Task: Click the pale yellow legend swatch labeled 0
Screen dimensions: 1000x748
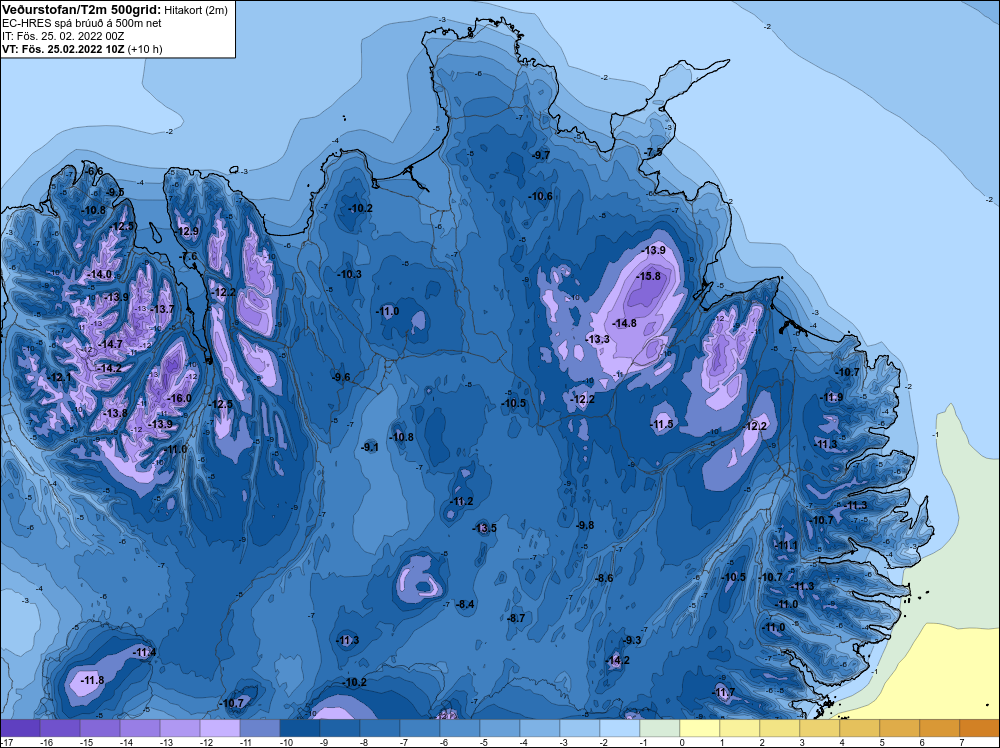Action: coord(700,728)
